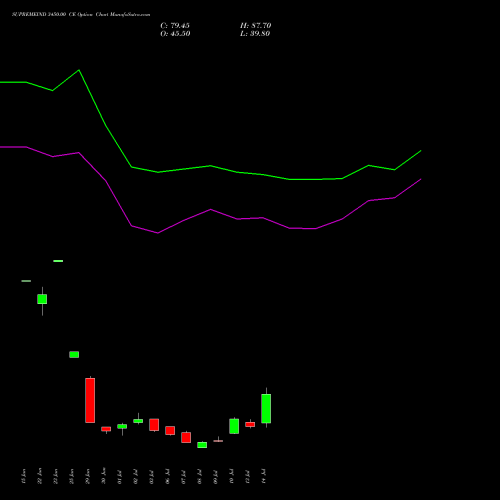Click the 15 Jun date axis label
The width and height of the screenshot is (500, 500).
pos(23,476)
